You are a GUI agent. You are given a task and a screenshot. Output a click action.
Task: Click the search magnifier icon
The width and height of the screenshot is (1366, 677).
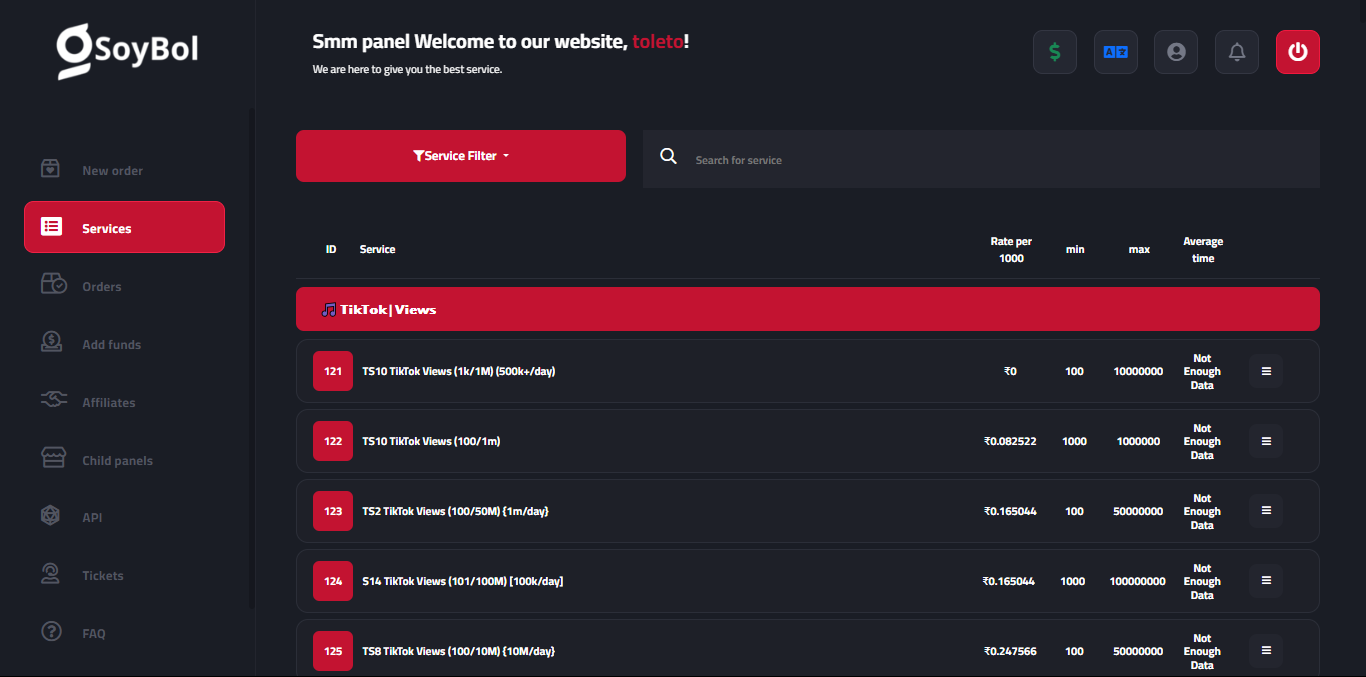pos(669,157)
